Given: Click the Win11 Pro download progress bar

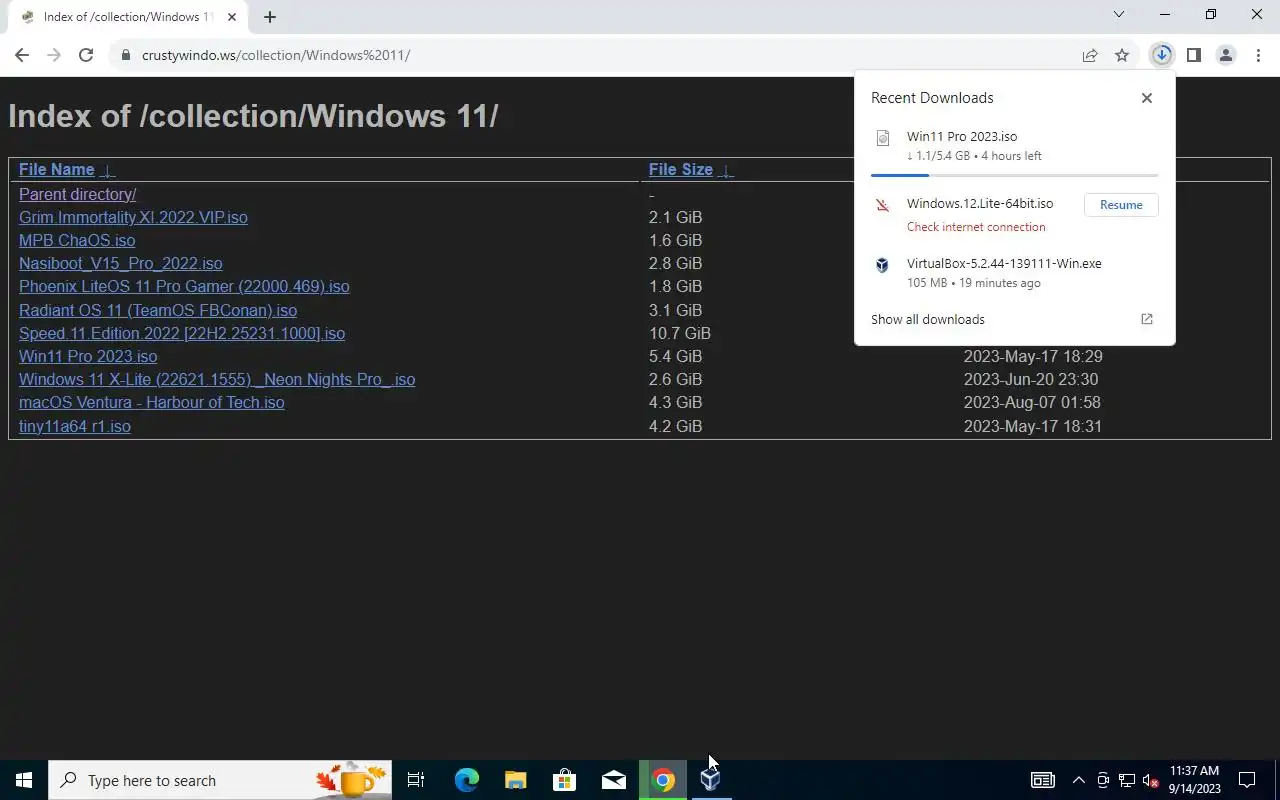Looking at the screenshot, I should pyautogui.click(x=1014, y=175).
